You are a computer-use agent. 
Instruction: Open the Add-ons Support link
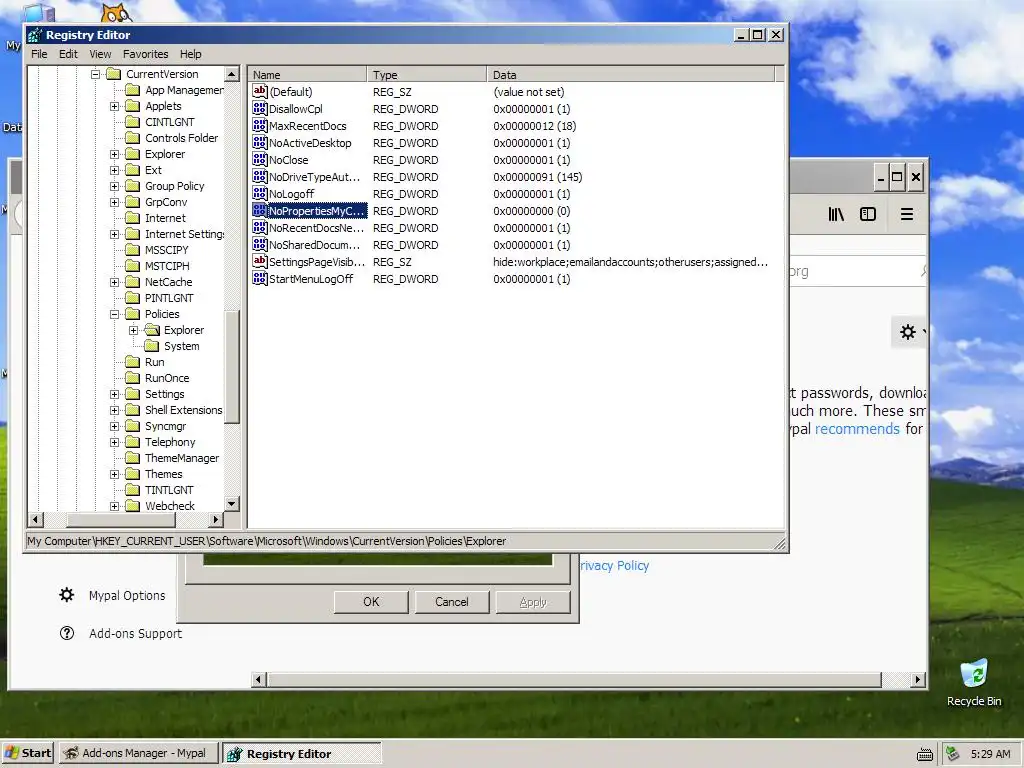coord(135,633)
